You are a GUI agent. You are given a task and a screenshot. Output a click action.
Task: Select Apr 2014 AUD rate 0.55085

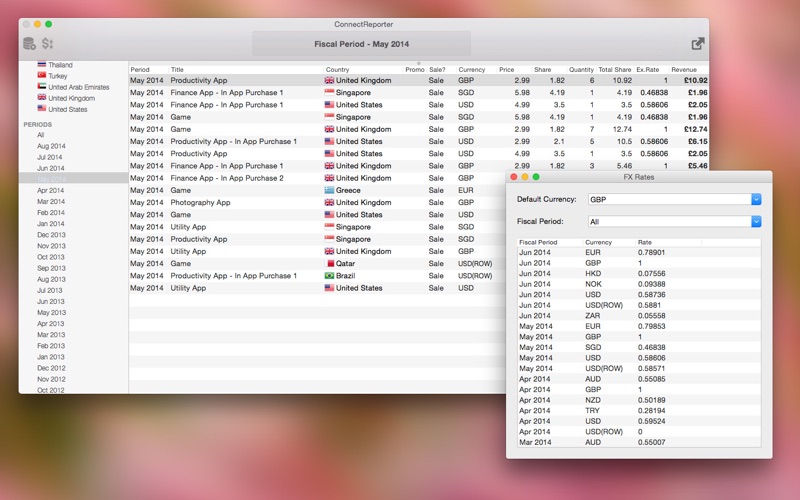coord(652,379)
